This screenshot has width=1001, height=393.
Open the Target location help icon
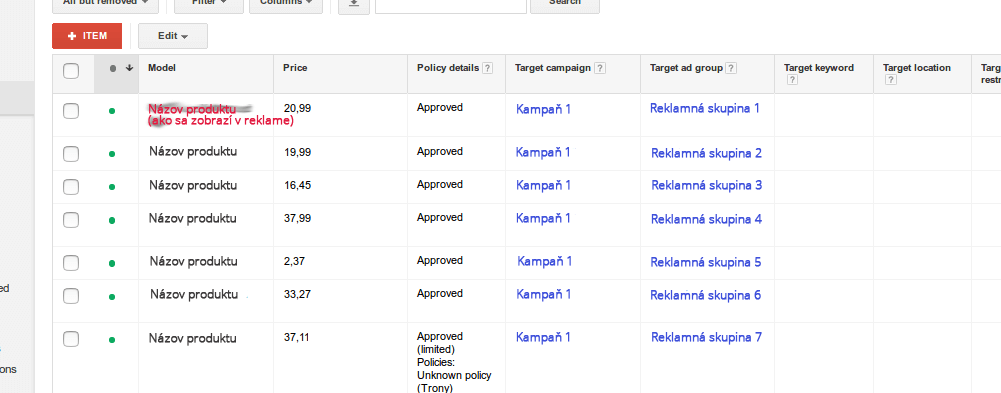(891, 80)
